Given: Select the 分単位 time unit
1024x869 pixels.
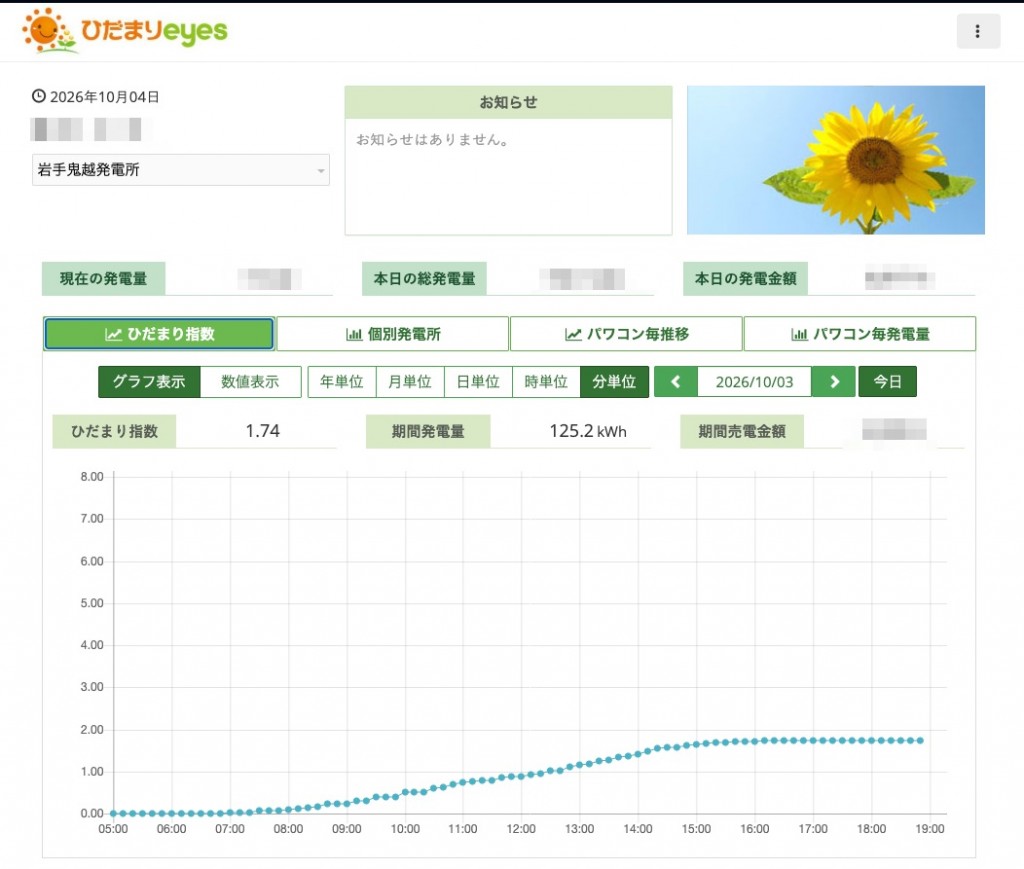Looking at the screenshot, I should [615, 382].
